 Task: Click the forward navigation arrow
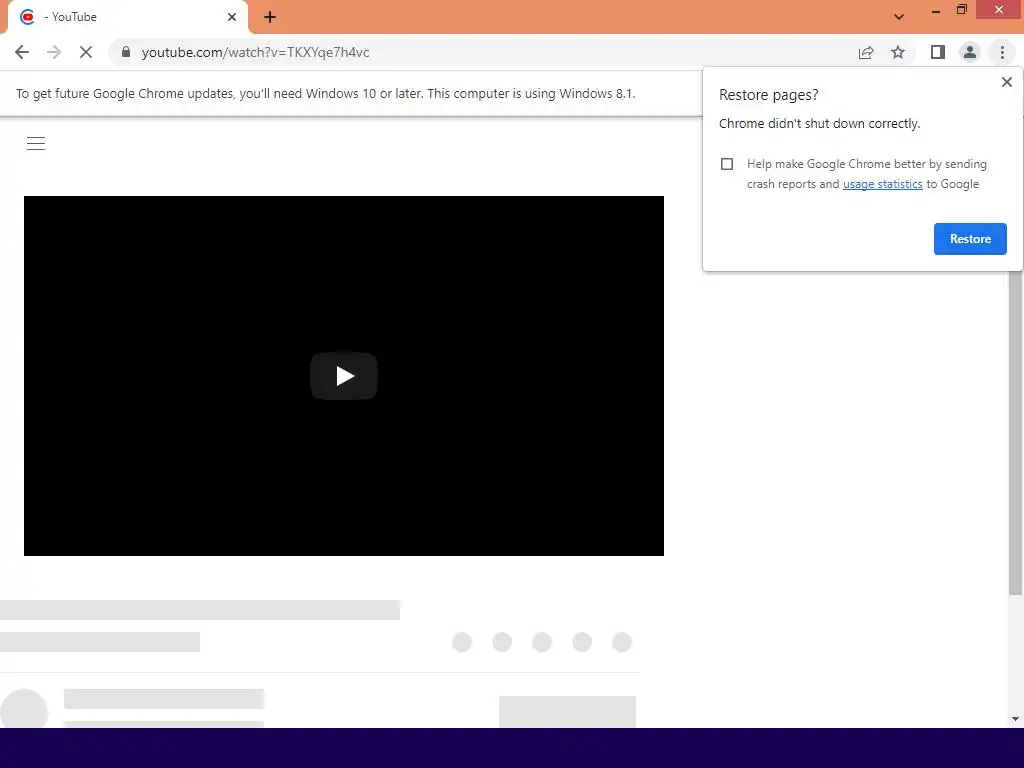pyautogui.click(x=54, y=52)
